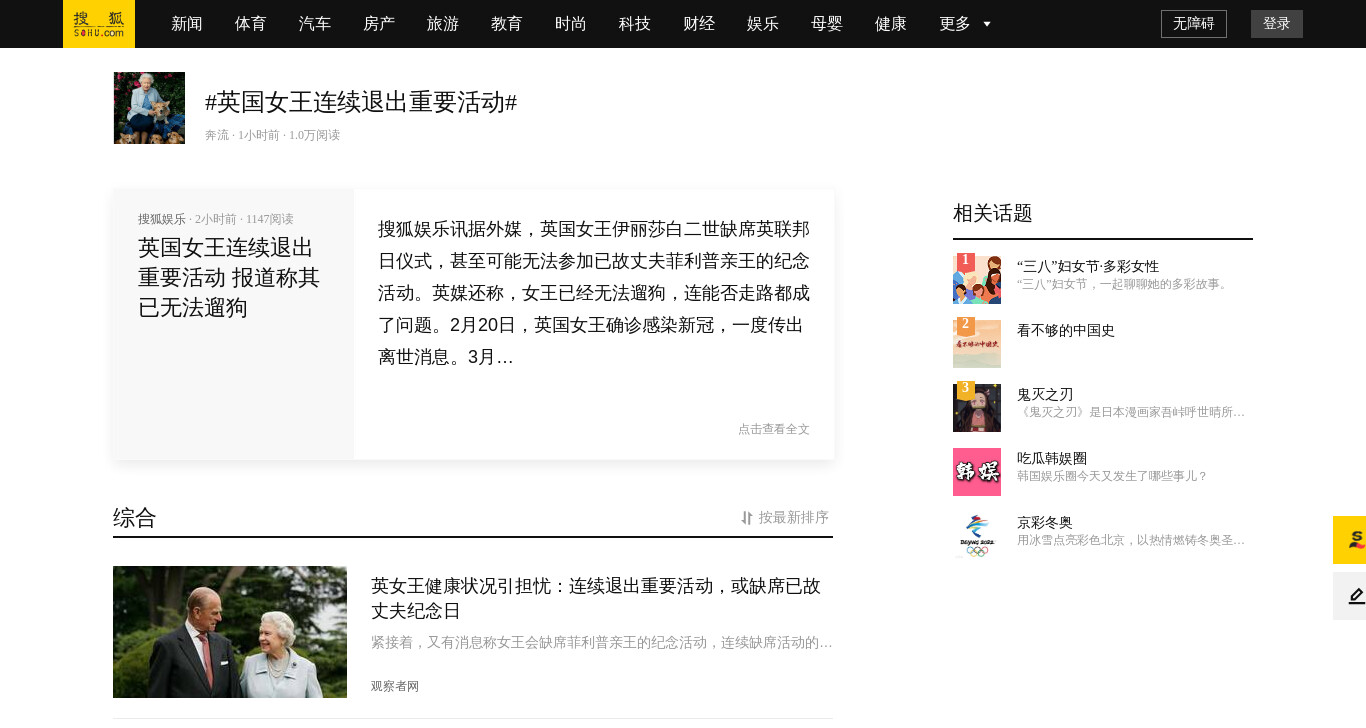Viewport: 1366px width, 728px height.
Task: Open article 英女王健康状况引担忧
Action: 596,598
